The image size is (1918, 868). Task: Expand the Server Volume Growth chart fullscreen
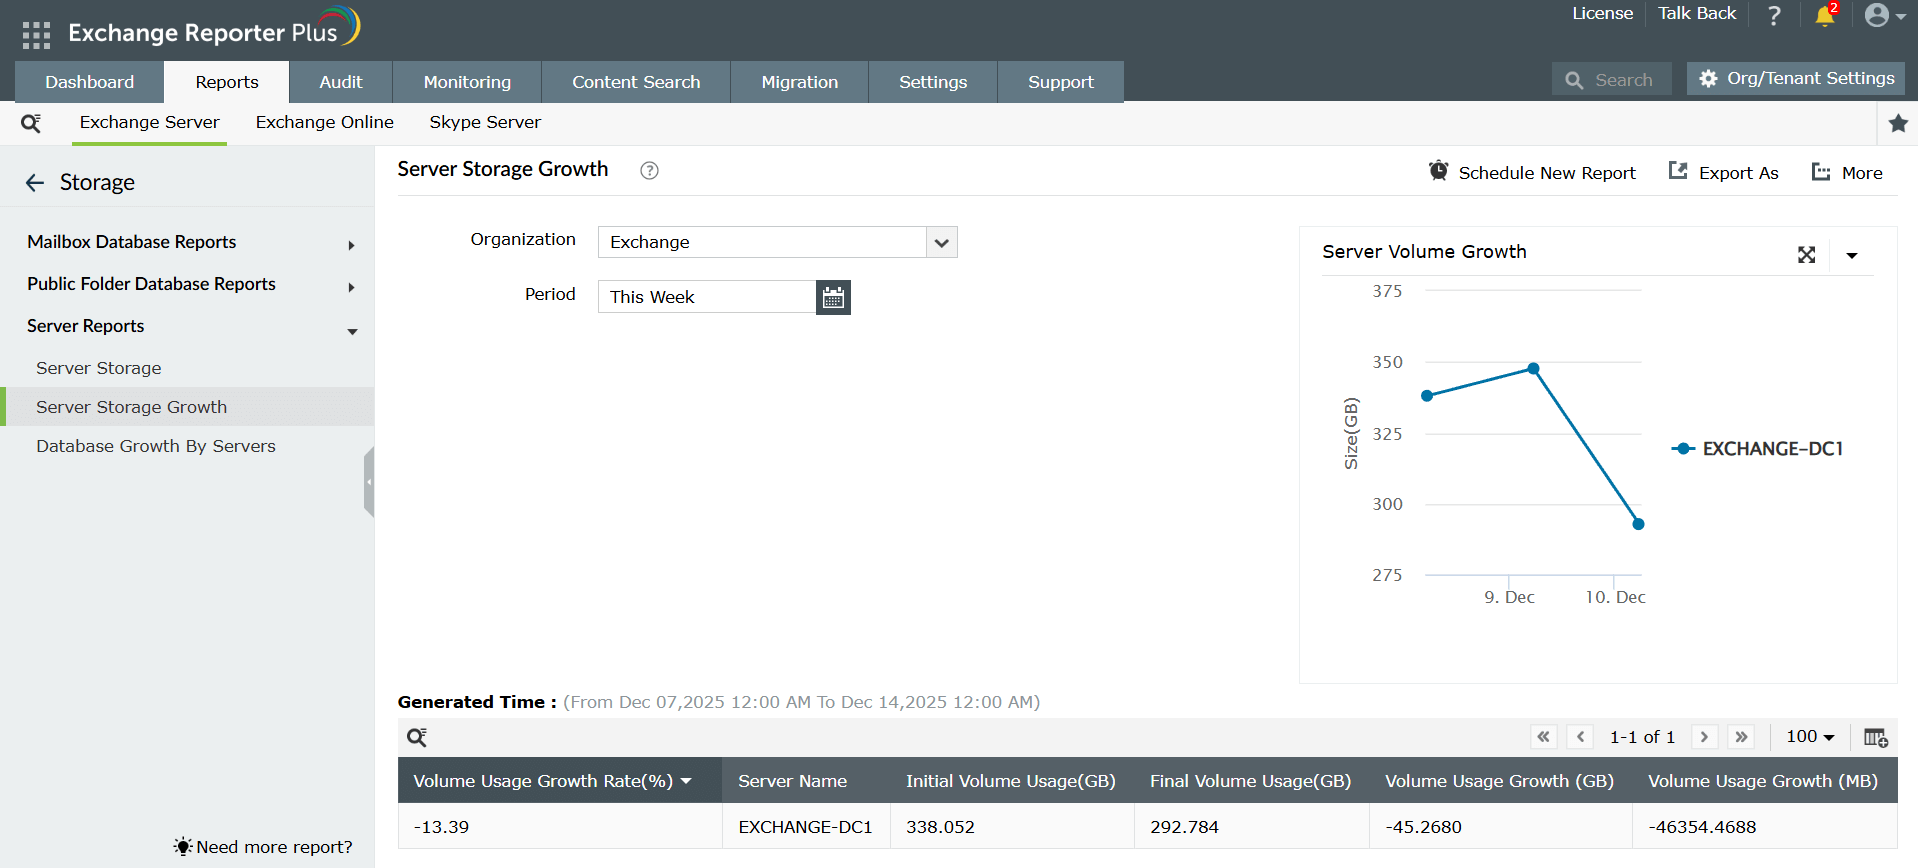click(x=1806, y=255)
